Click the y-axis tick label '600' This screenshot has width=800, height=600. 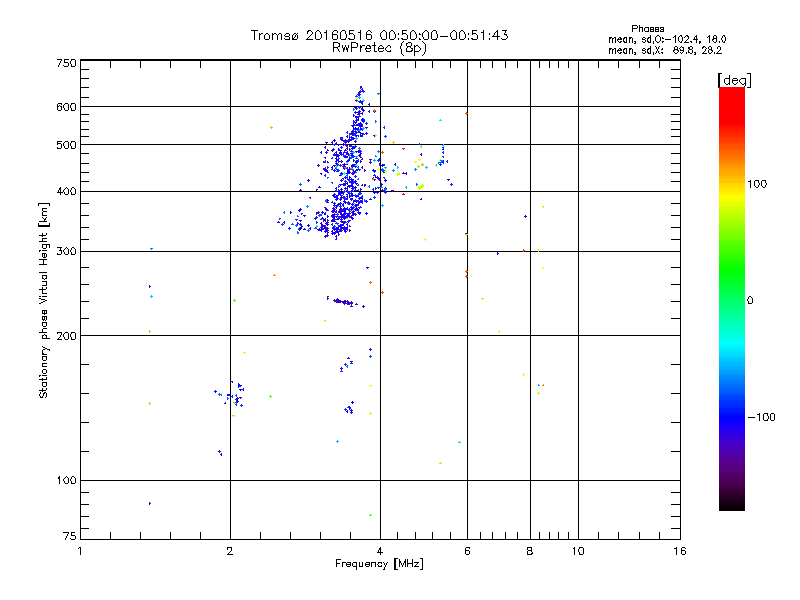pos(66,107)
